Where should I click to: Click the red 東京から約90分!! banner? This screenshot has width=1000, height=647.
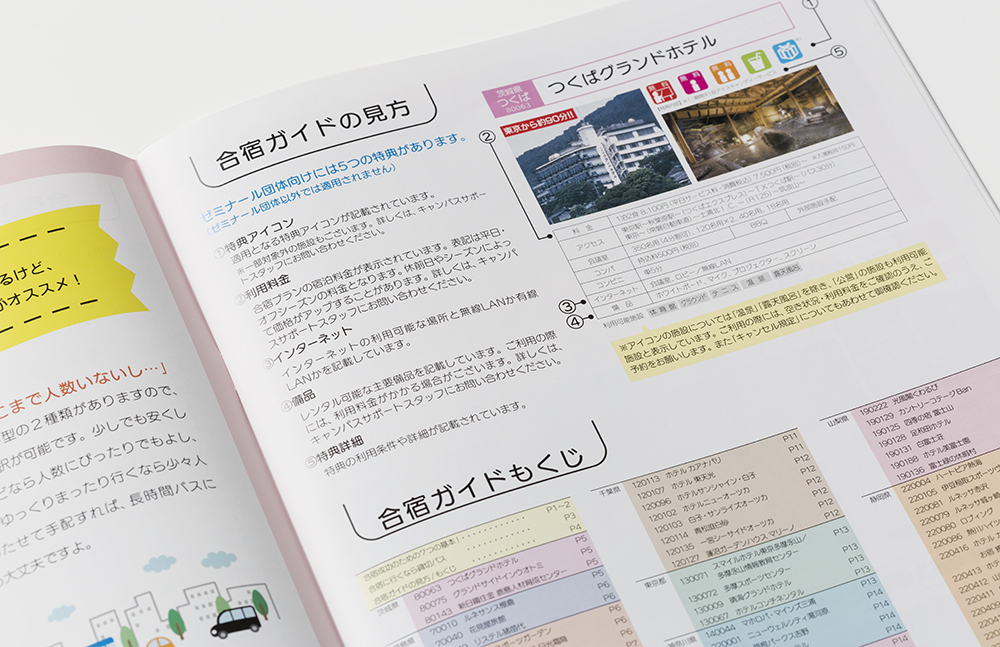pos(540,123)
